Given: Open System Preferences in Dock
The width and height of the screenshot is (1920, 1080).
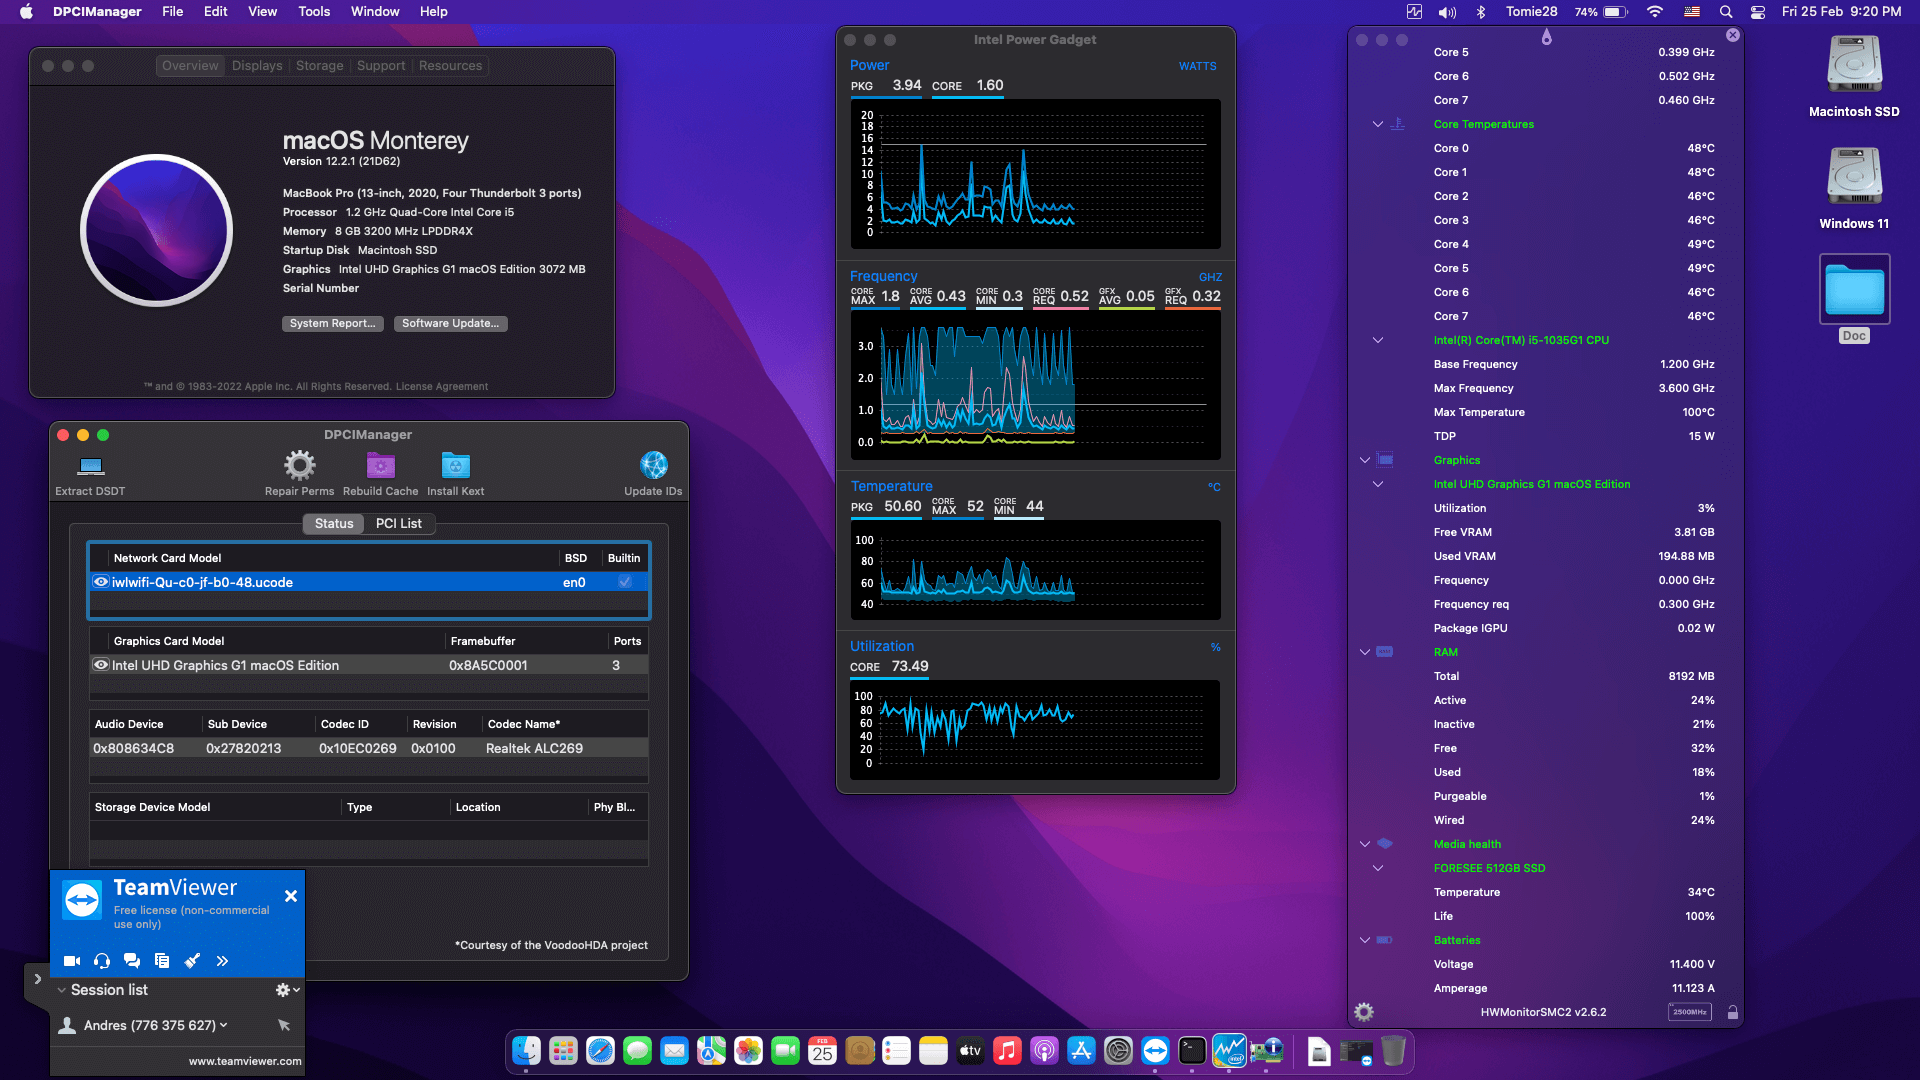Looking at the screenshot, I should pyautogui.click(x=1118, y=1051).
